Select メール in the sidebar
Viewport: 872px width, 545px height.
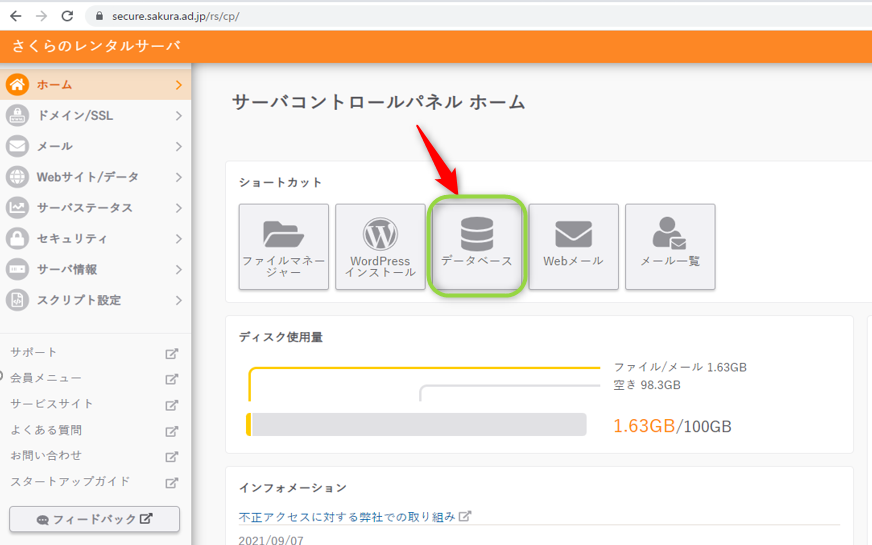coord(95,146)
